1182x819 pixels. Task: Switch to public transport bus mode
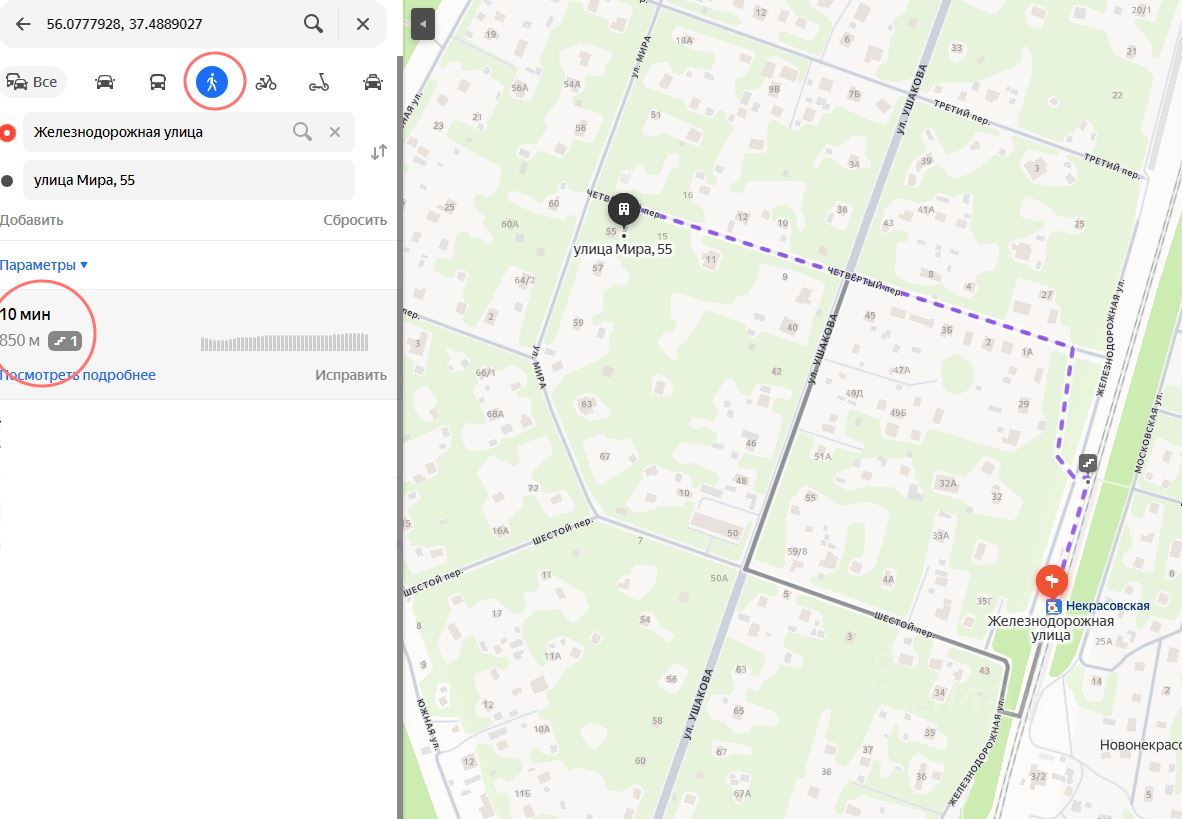tap(158, 81)
